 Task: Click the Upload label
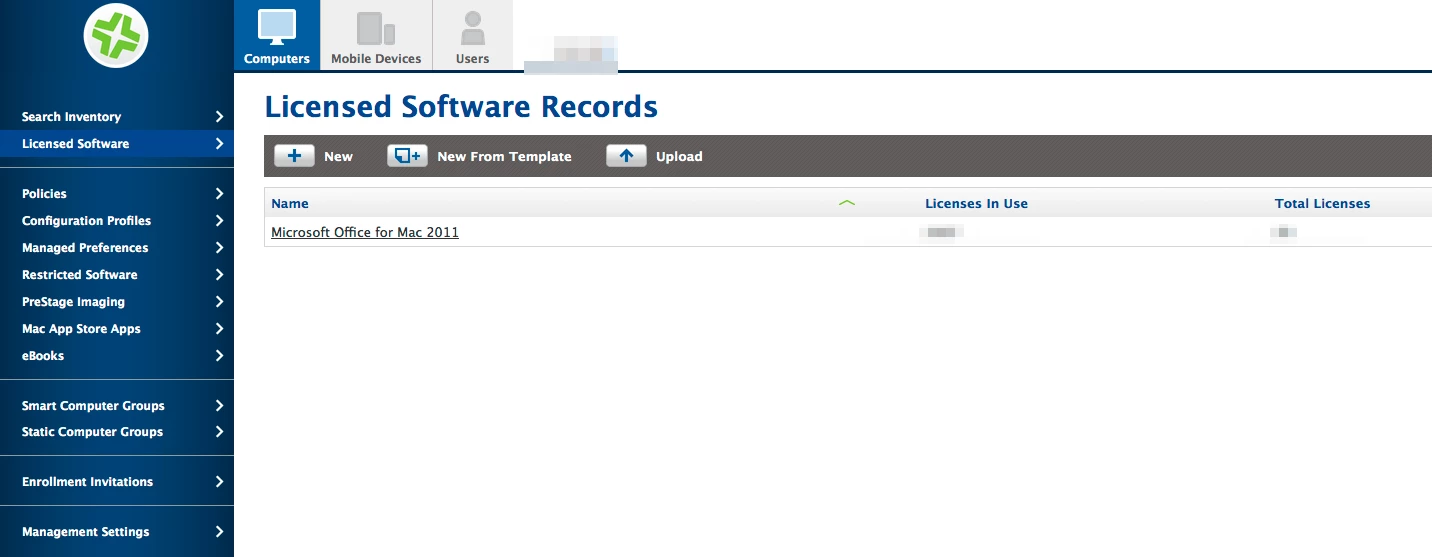coord(679,156)
